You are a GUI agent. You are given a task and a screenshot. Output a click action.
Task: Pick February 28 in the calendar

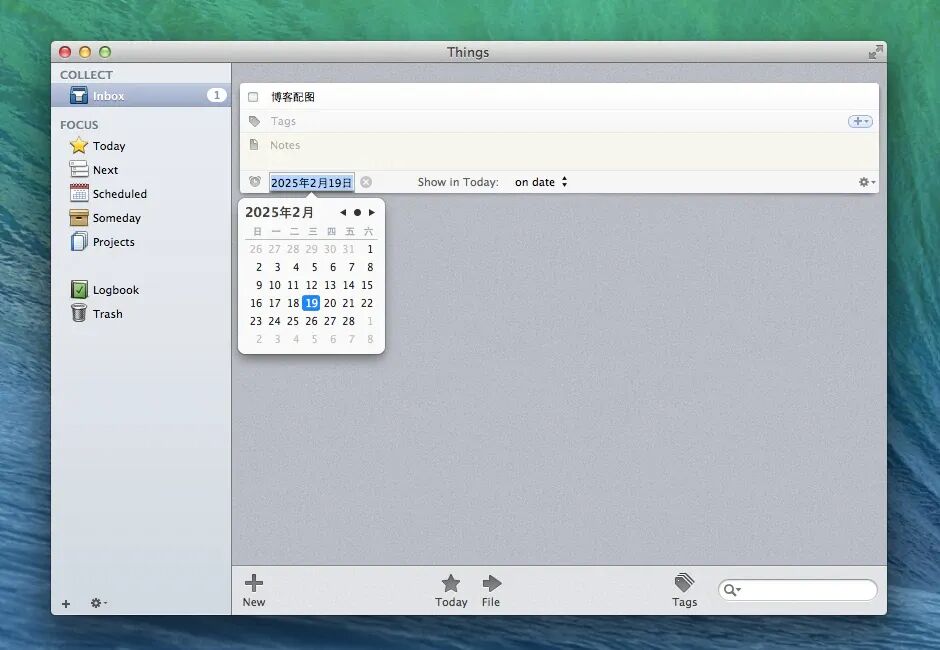click(348, 321)
